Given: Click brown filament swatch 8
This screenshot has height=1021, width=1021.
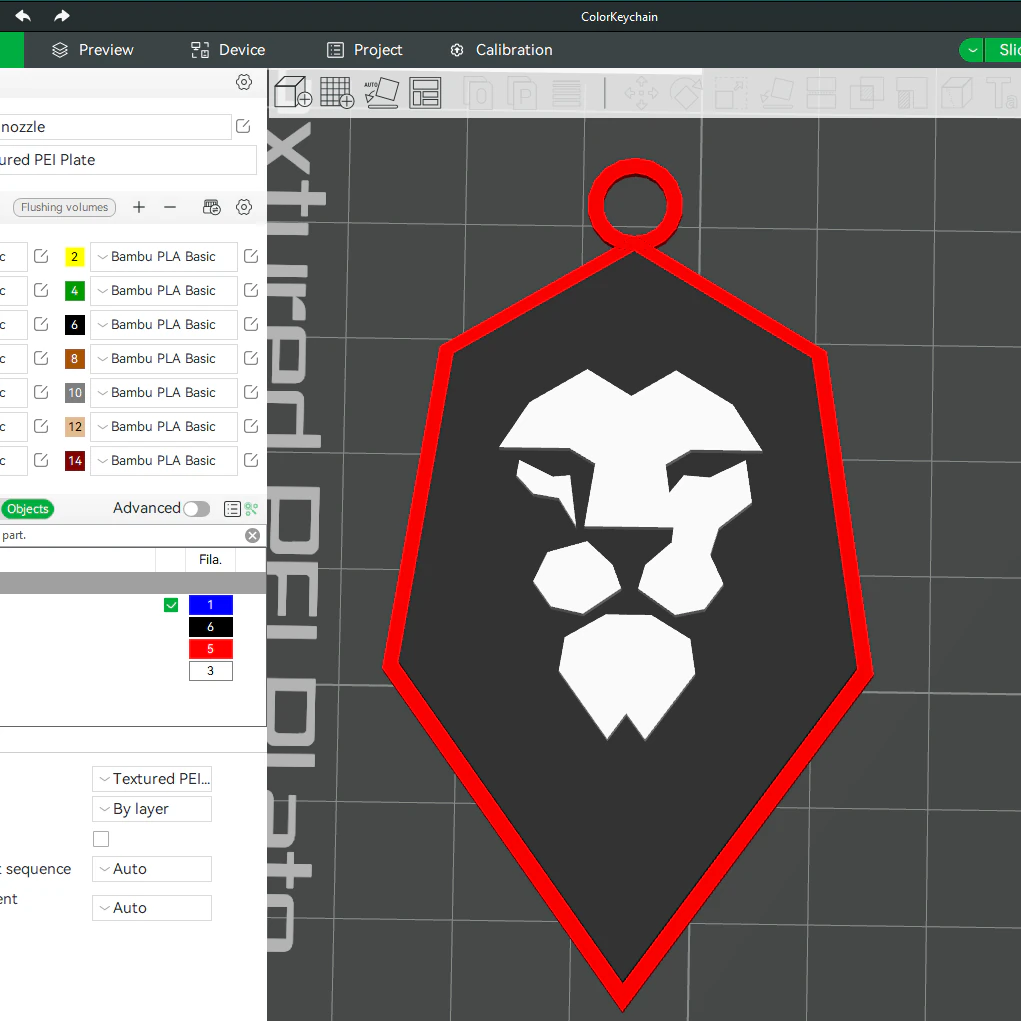Looking at the screenshot, I should [x=75, y=358].
